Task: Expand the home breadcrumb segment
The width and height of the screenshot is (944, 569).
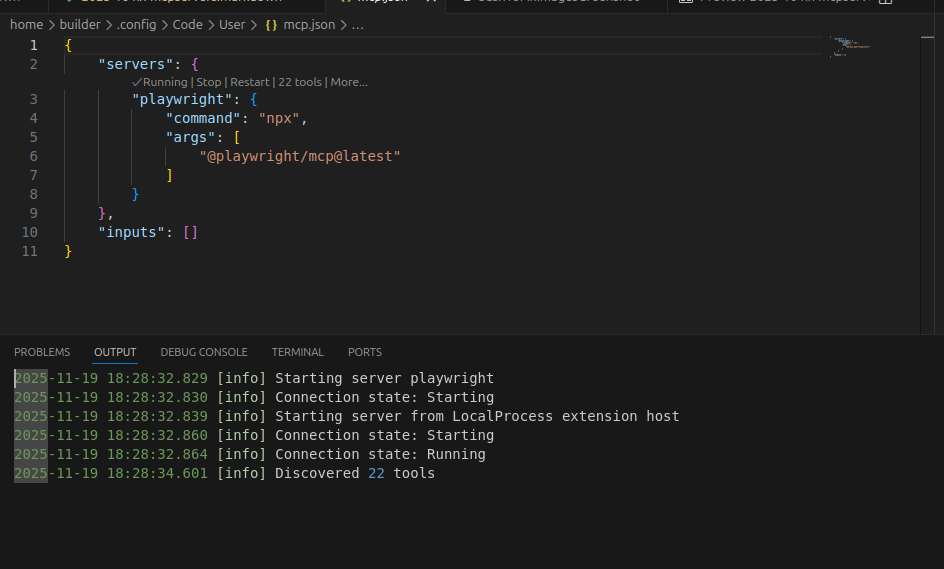Action: click(26, 24)
